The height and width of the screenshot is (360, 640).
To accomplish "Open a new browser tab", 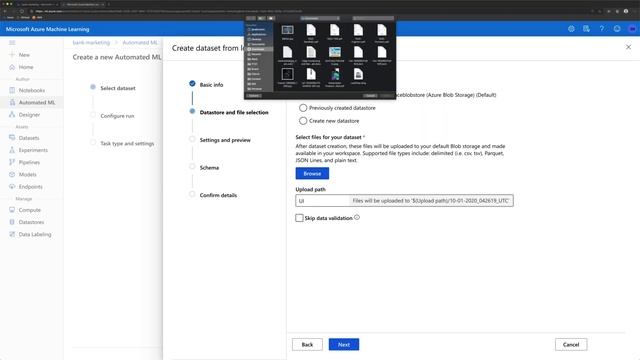I will click(109, 4).
